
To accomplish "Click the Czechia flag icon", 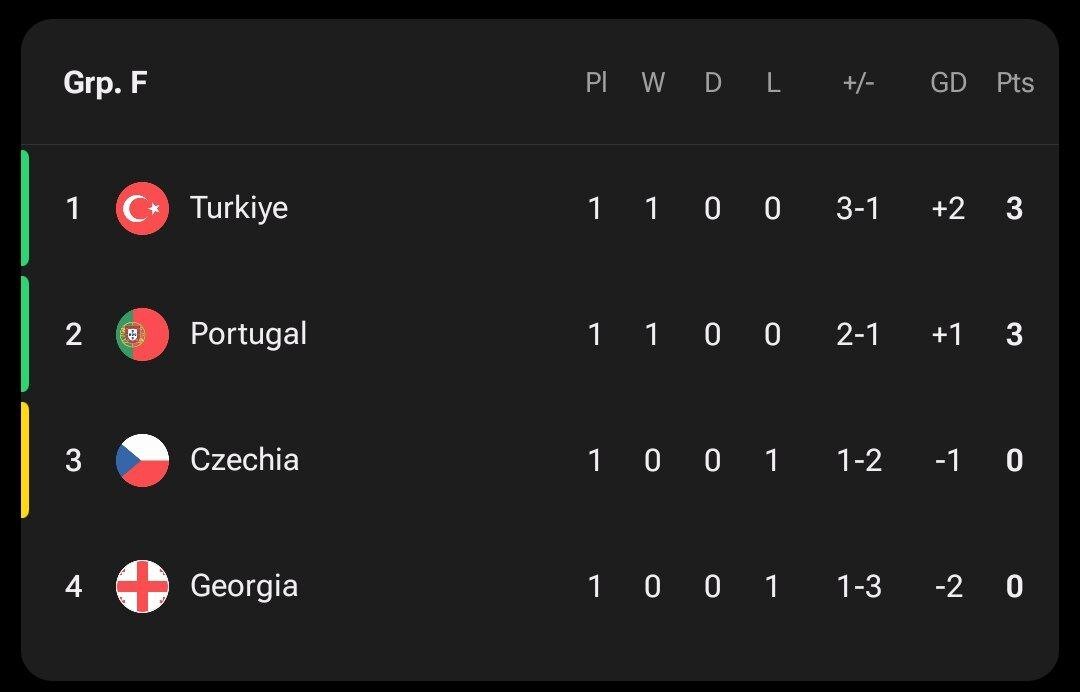I will pos(142,460).
